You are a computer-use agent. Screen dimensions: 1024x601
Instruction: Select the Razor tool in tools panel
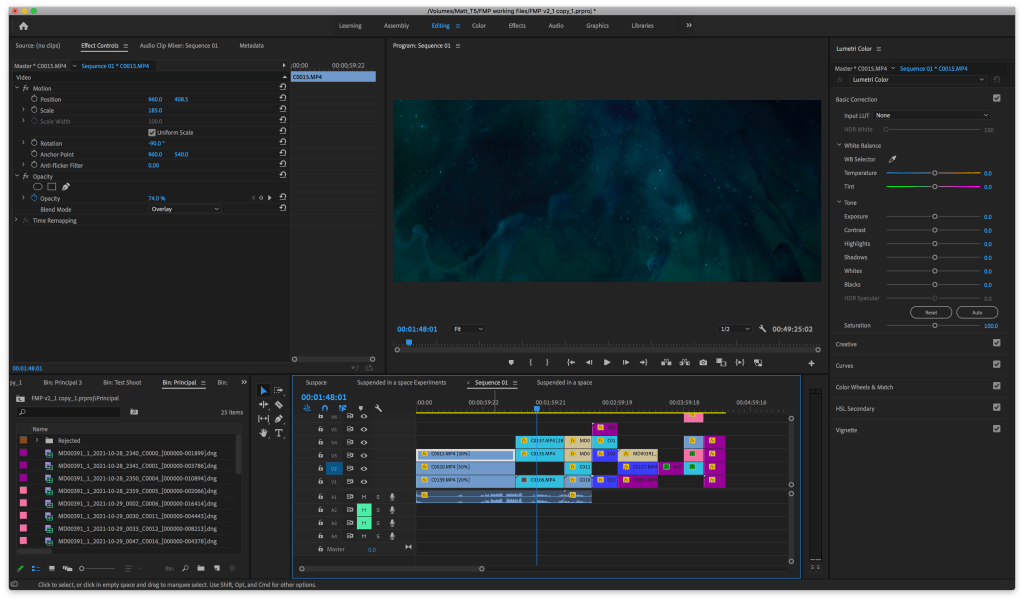[278, 404]
